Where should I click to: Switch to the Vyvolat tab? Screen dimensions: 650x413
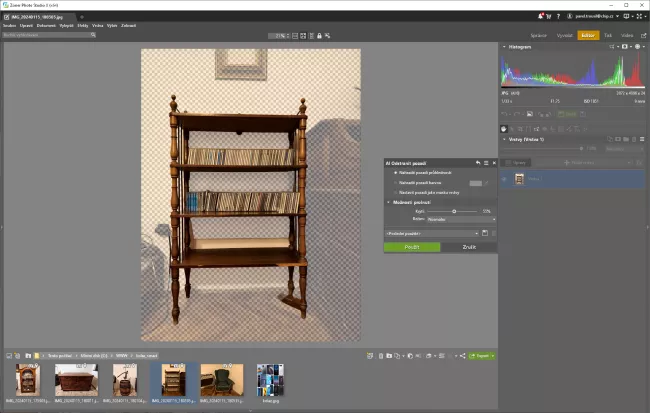click(x=564, y=36)
